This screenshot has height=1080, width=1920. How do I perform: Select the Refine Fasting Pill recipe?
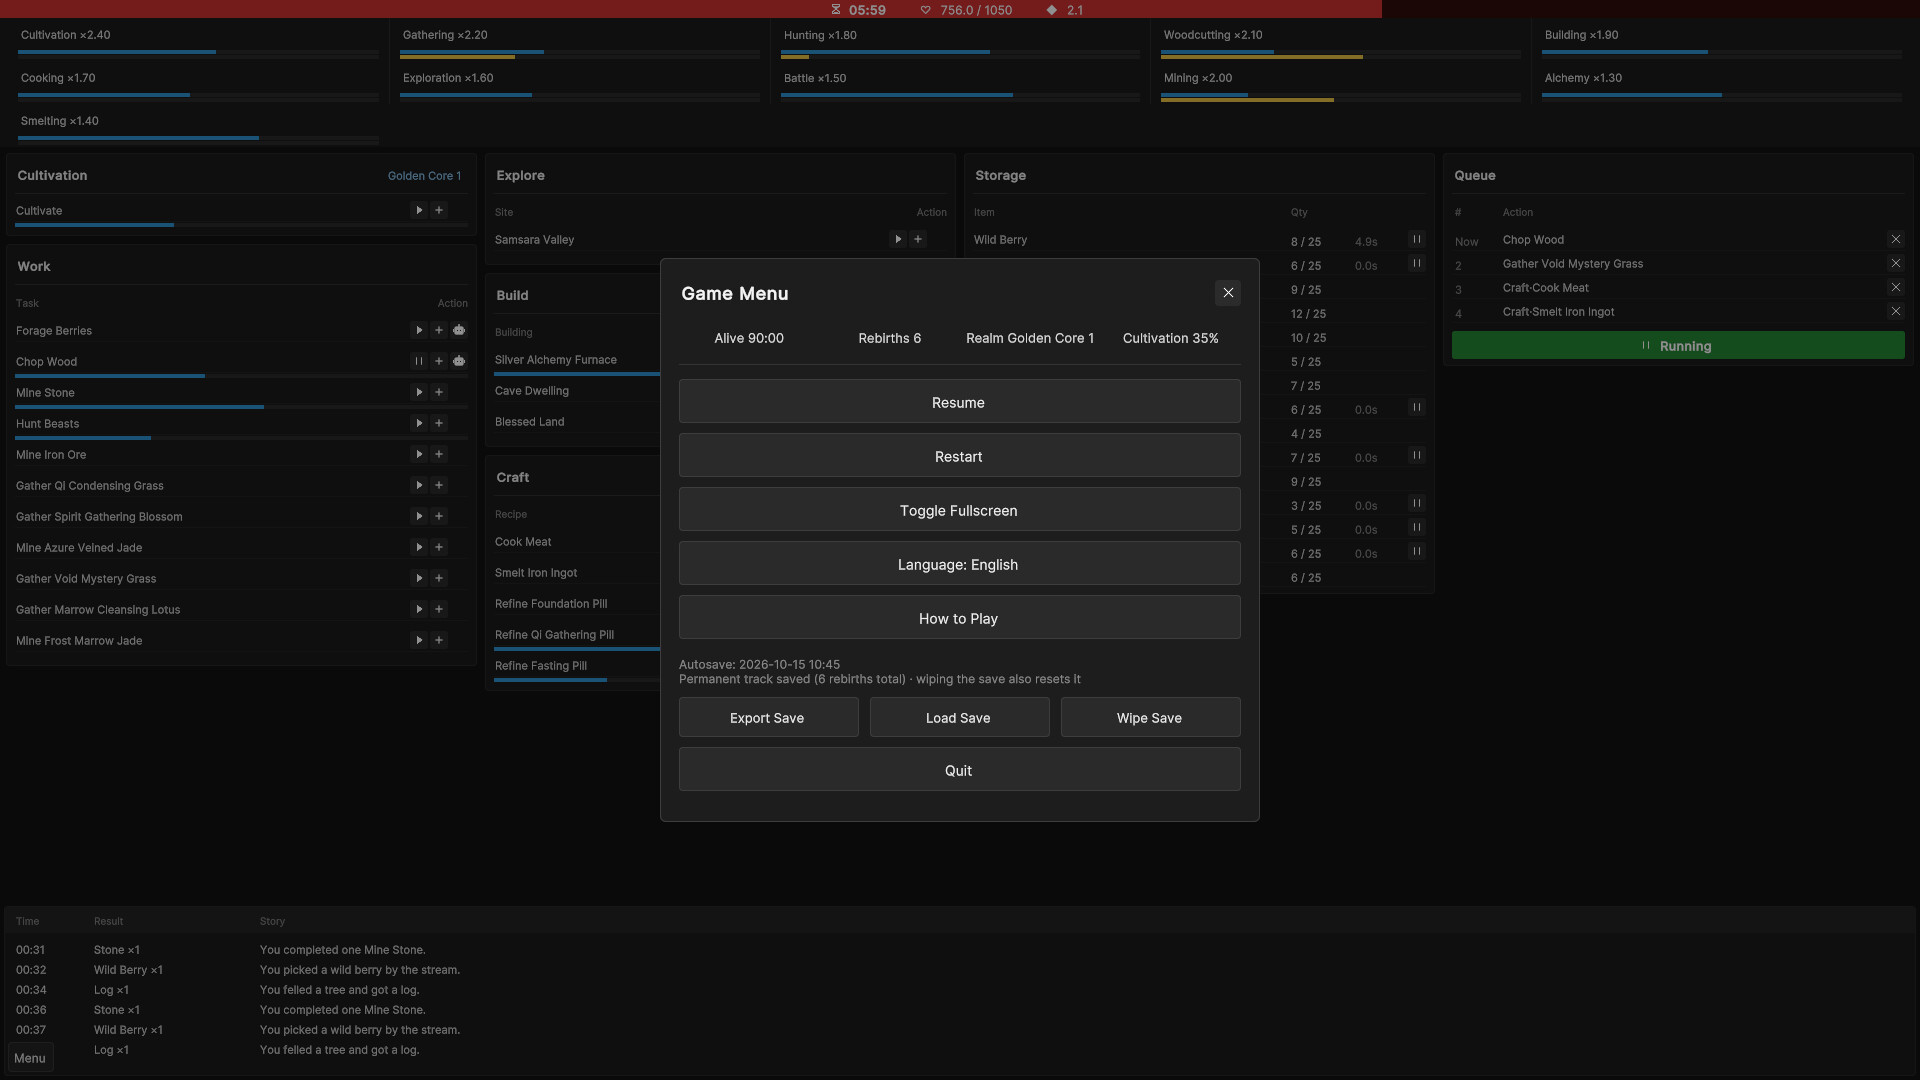tap(577, 666)
